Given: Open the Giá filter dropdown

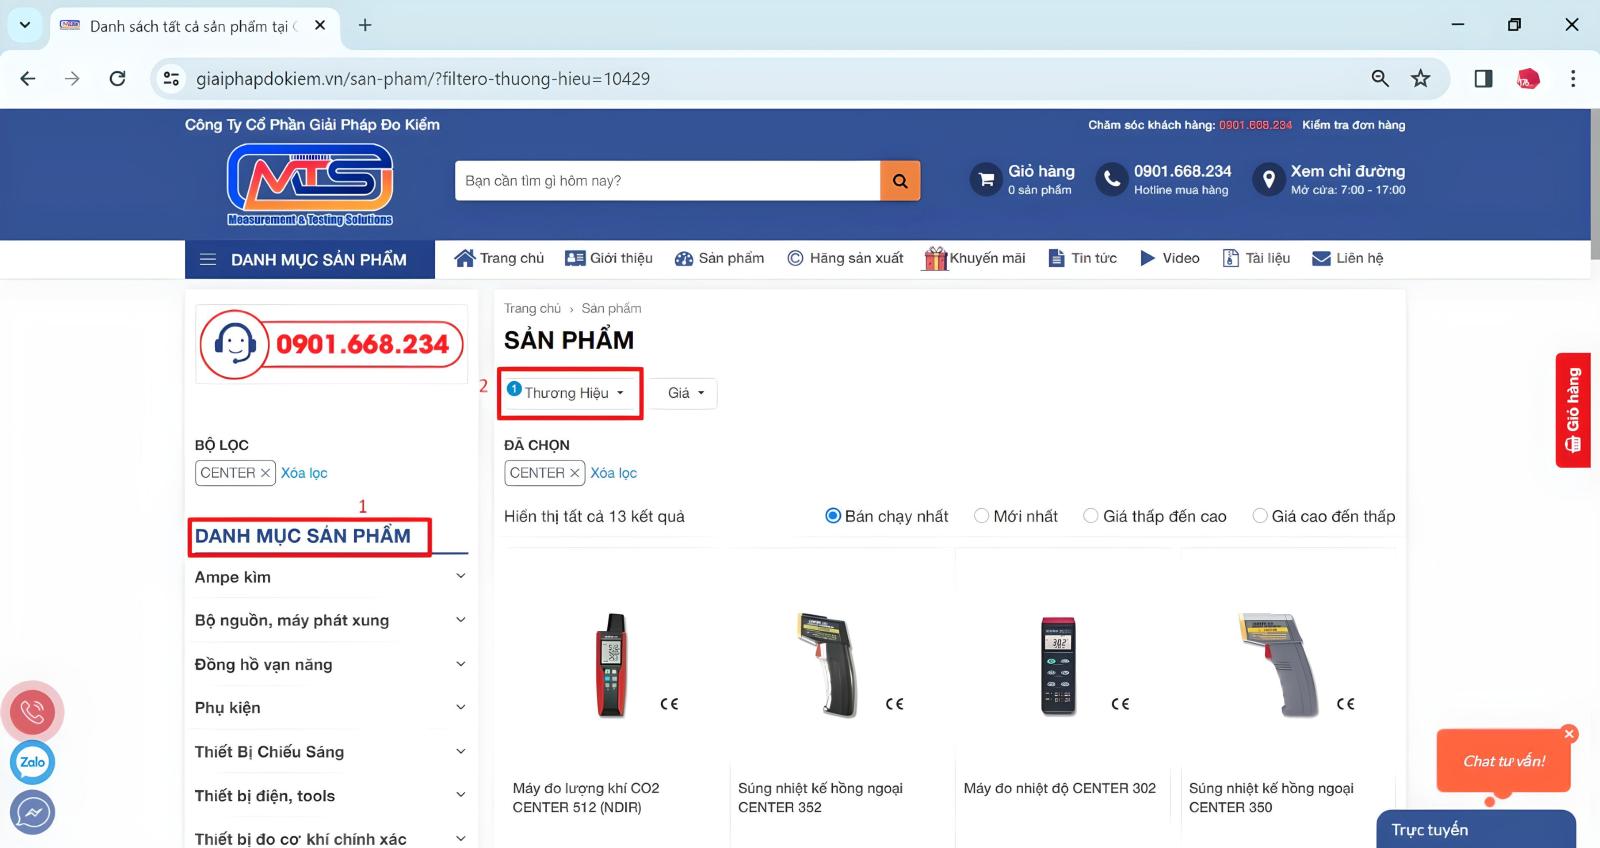Looking at the screenshot, I should pyautogui.click(x=686, y=393).
